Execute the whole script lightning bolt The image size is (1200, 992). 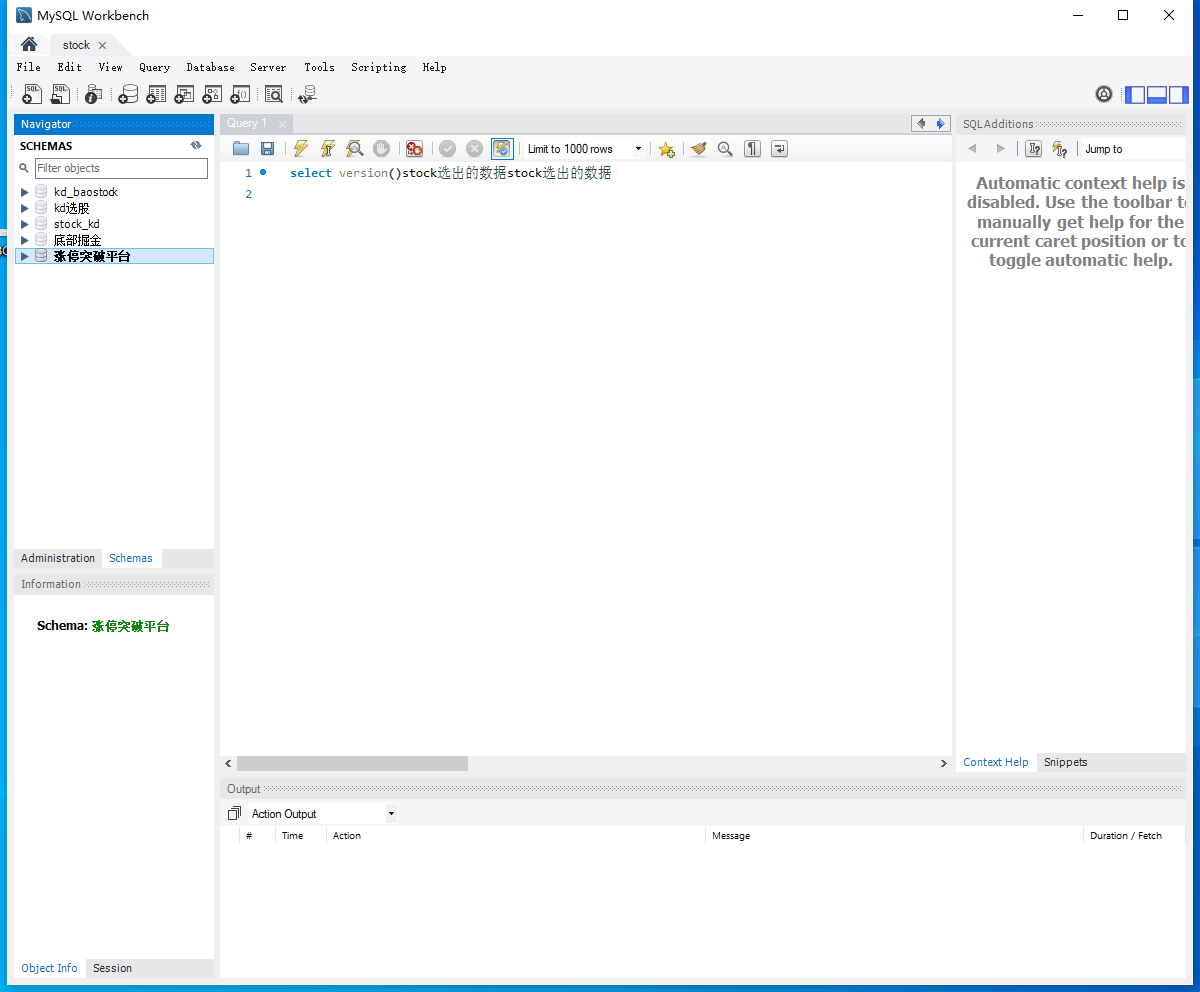pyautogui.click(x=300, y=149)
